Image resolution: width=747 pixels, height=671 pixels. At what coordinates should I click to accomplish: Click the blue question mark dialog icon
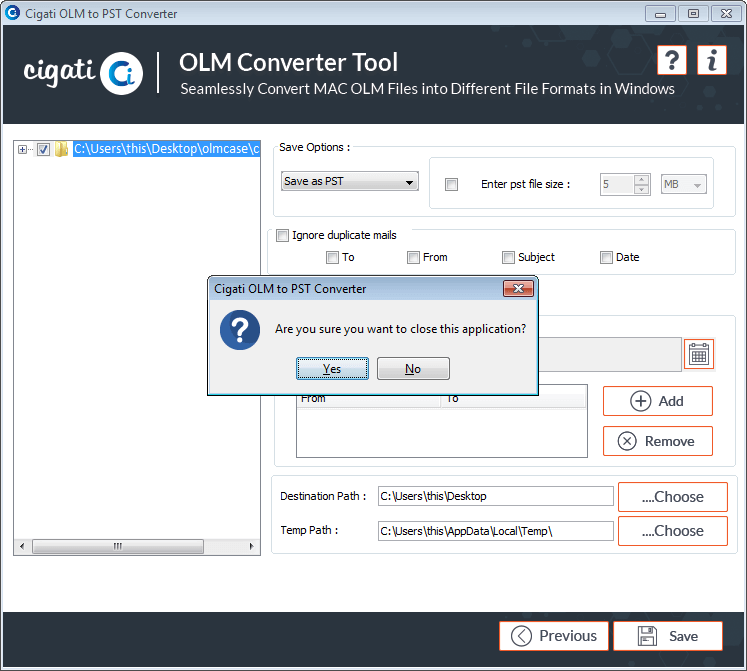tap(240, 330)
